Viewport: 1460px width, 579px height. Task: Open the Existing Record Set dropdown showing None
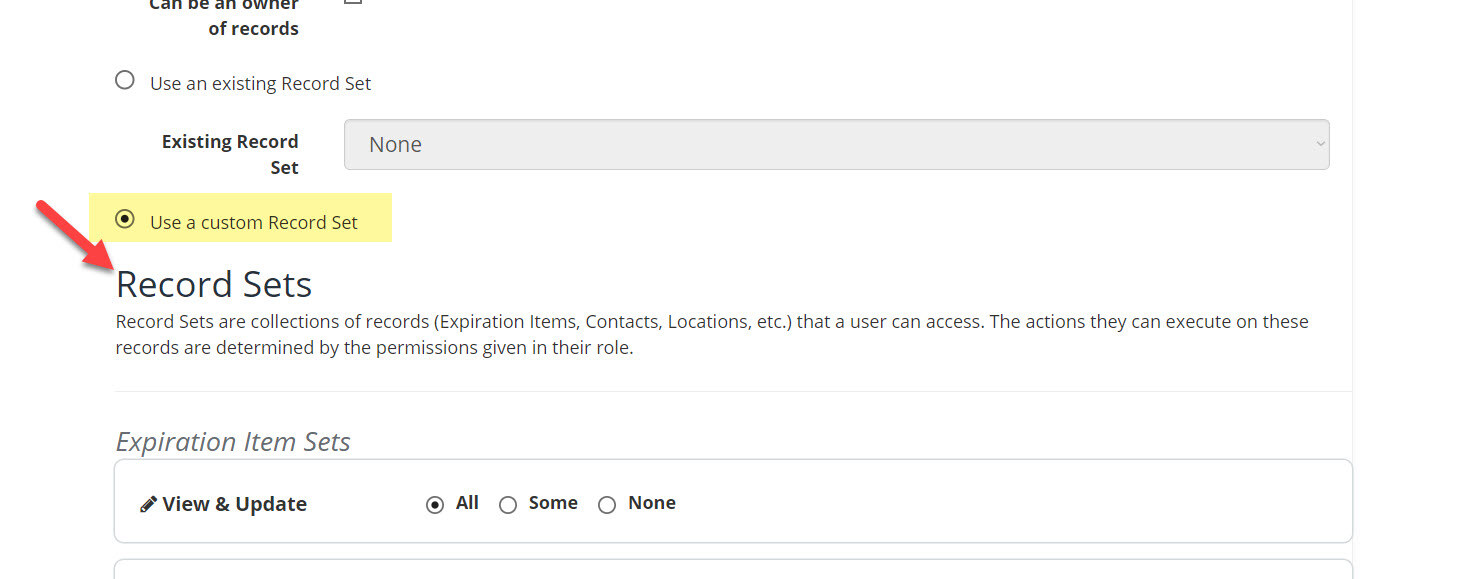pyautogui.click(x=837, y=144)
